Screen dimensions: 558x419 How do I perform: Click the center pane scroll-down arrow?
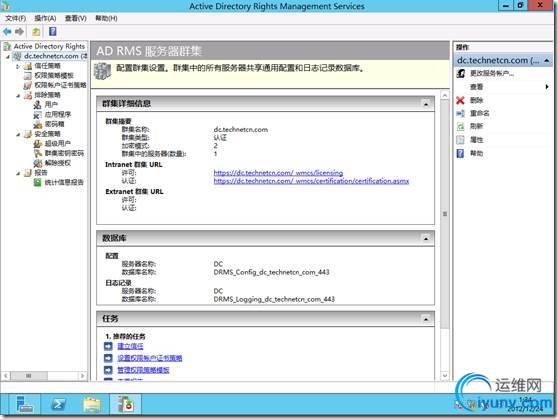[445, 376]
